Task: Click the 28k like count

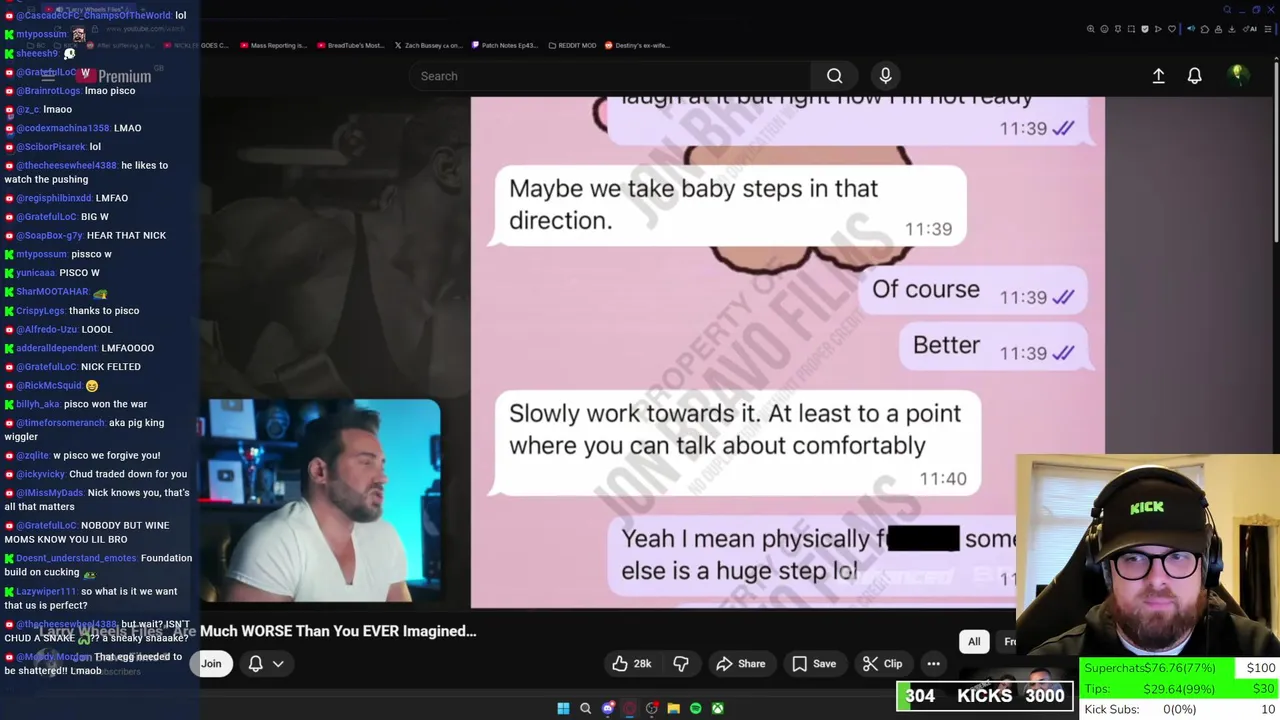Action: click(642, 664)
